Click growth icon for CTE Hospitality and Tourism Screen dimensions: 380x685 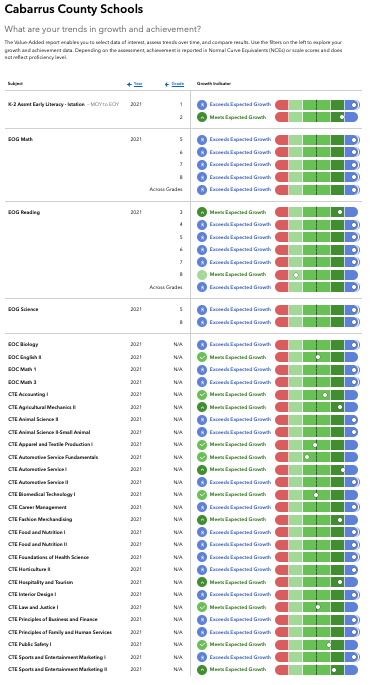[x=202, y=582]
